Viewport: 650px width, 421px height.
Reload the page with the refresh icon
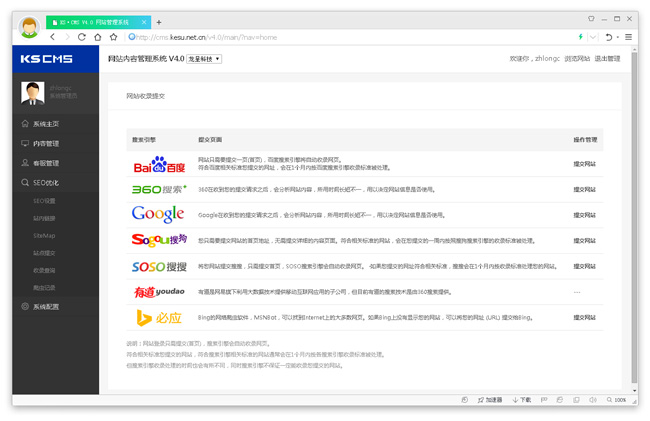point(82,37)
